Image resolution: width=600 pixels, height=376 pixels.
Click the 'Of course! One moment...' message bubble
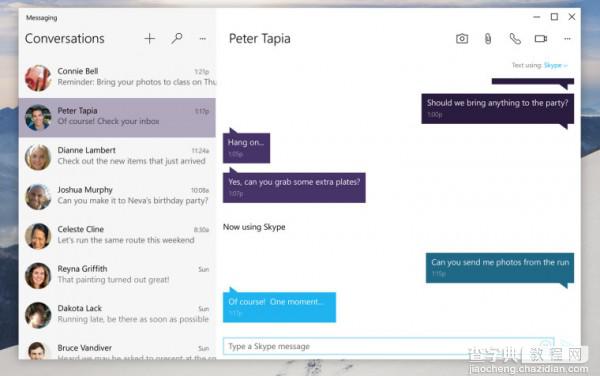279,307
